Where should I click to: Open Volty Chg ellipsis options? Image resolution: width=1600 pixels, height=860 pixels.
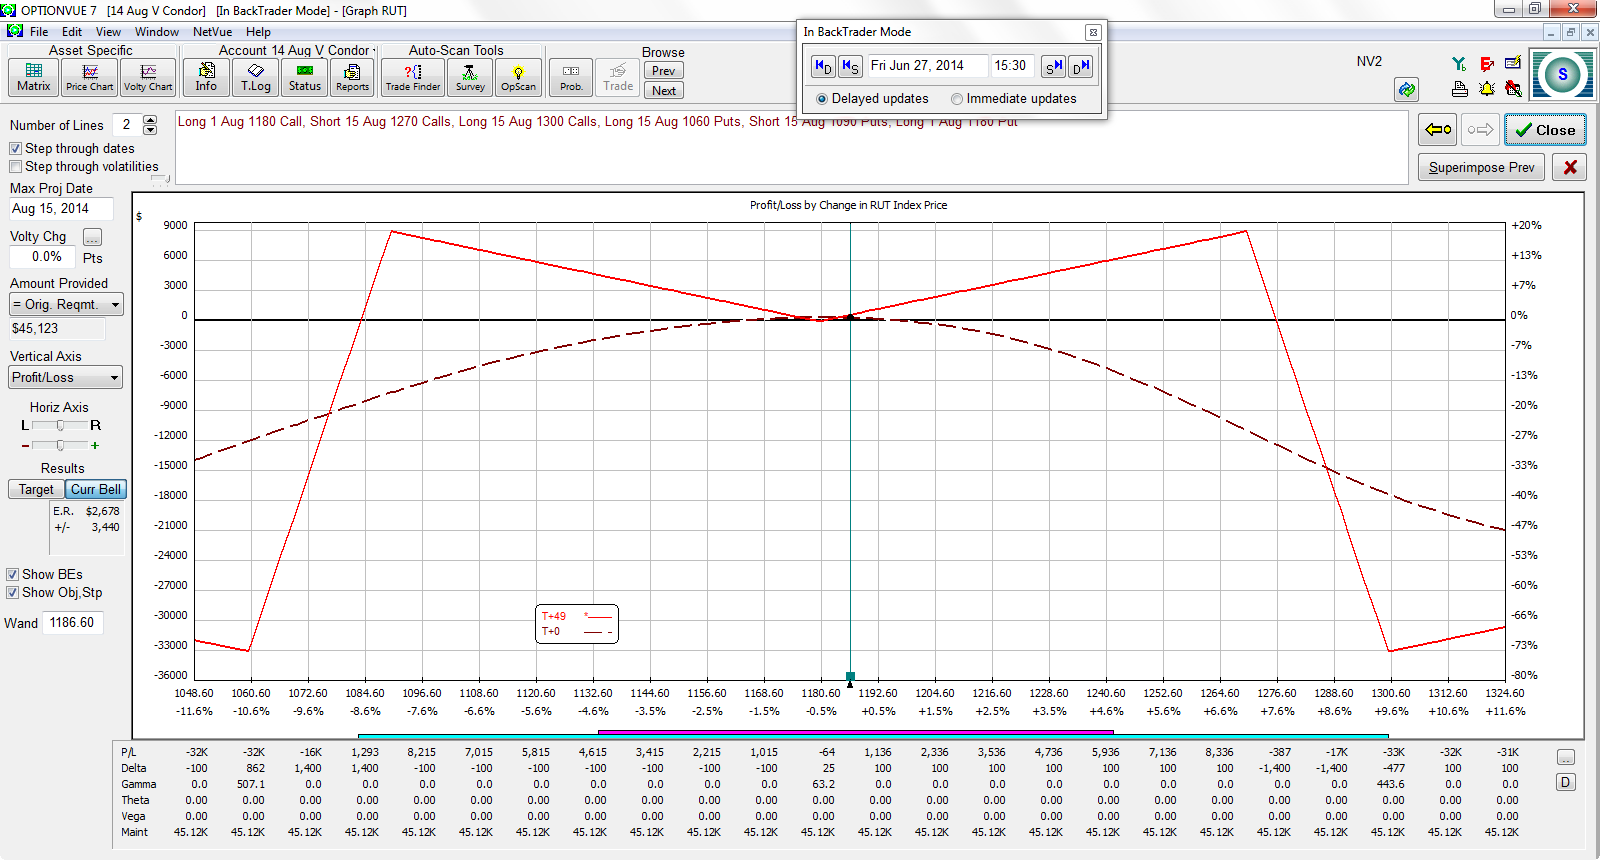(92, 237)
